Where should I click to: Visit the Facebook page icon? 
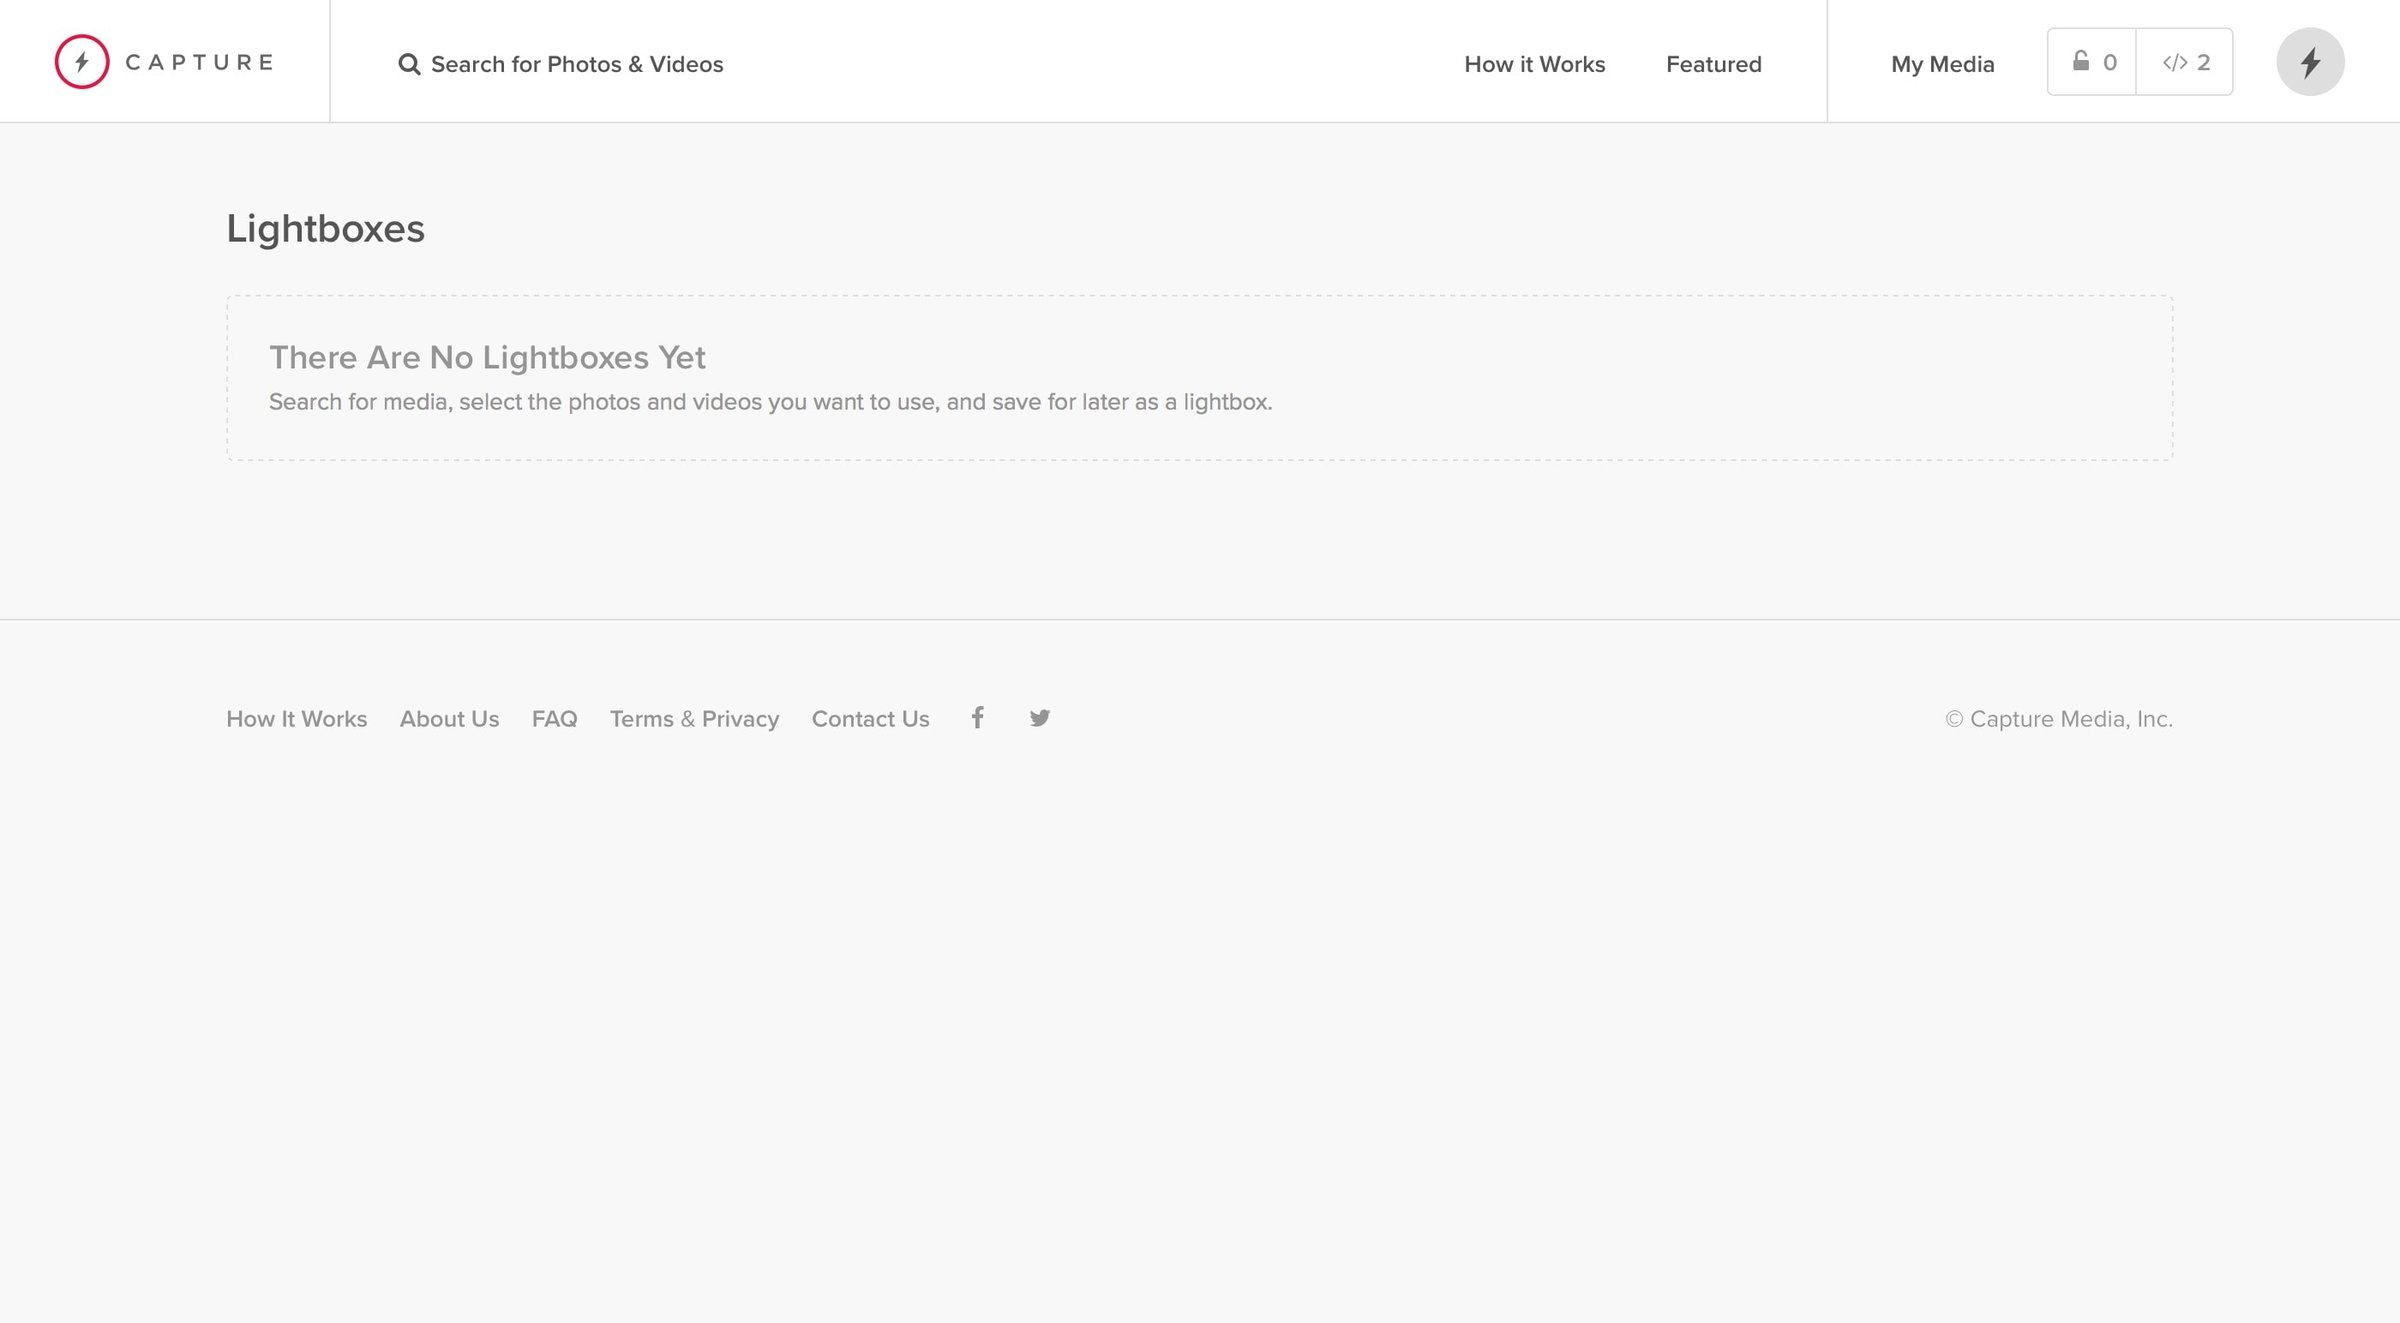978,717
